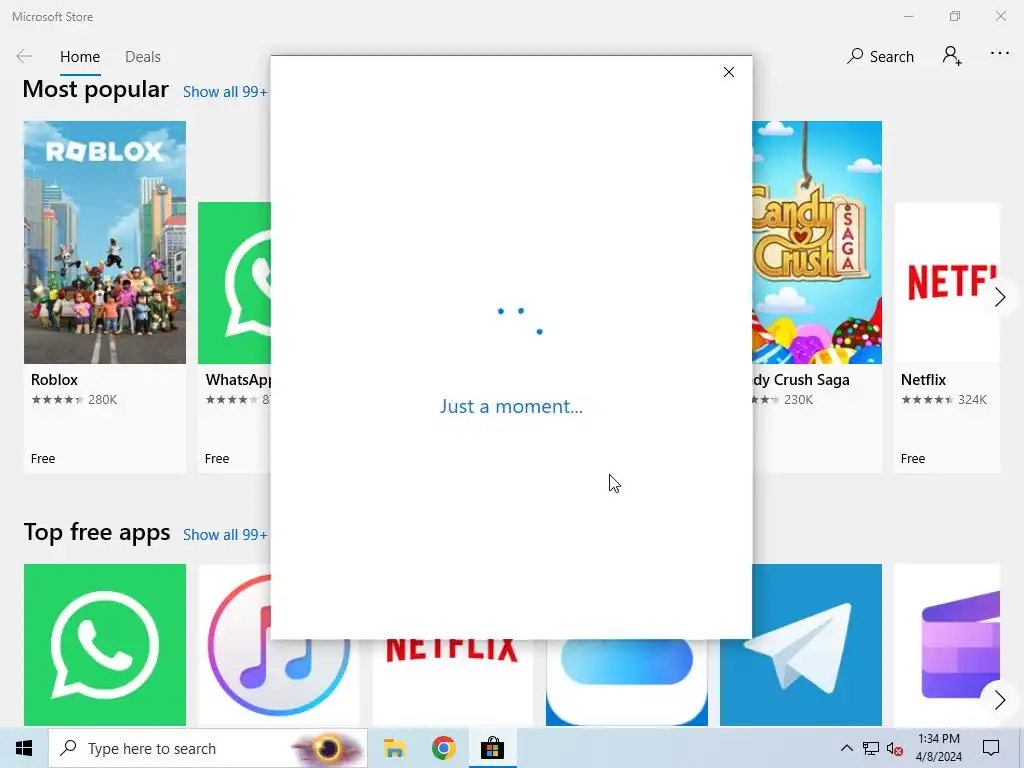Open the clock showing 1:34 PM

click(938, 748)
